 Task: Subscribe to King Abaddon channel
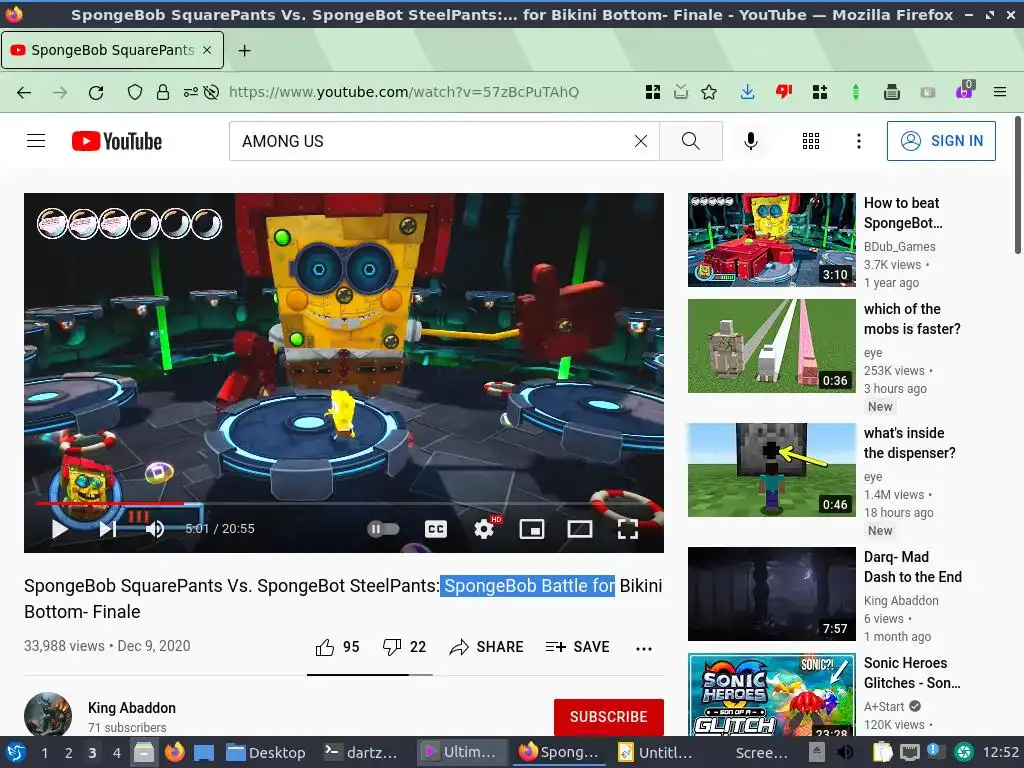pyautogui.click(x=609, y=716)
